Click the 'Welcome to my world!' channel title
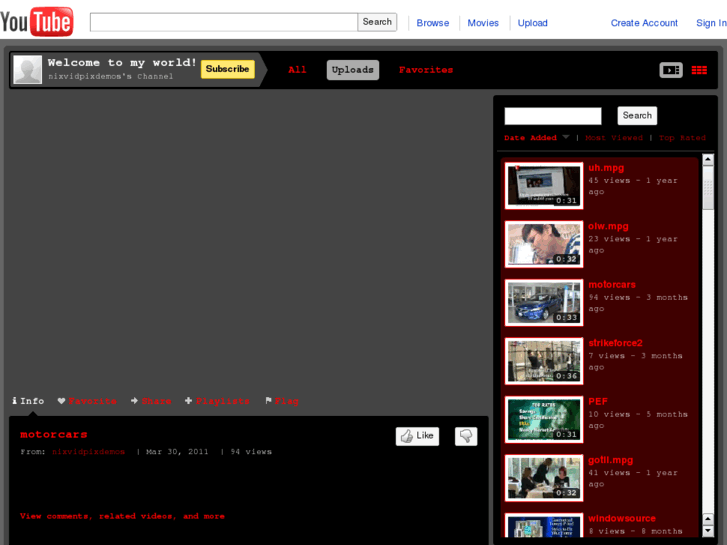727x545 pixels. 122,62
